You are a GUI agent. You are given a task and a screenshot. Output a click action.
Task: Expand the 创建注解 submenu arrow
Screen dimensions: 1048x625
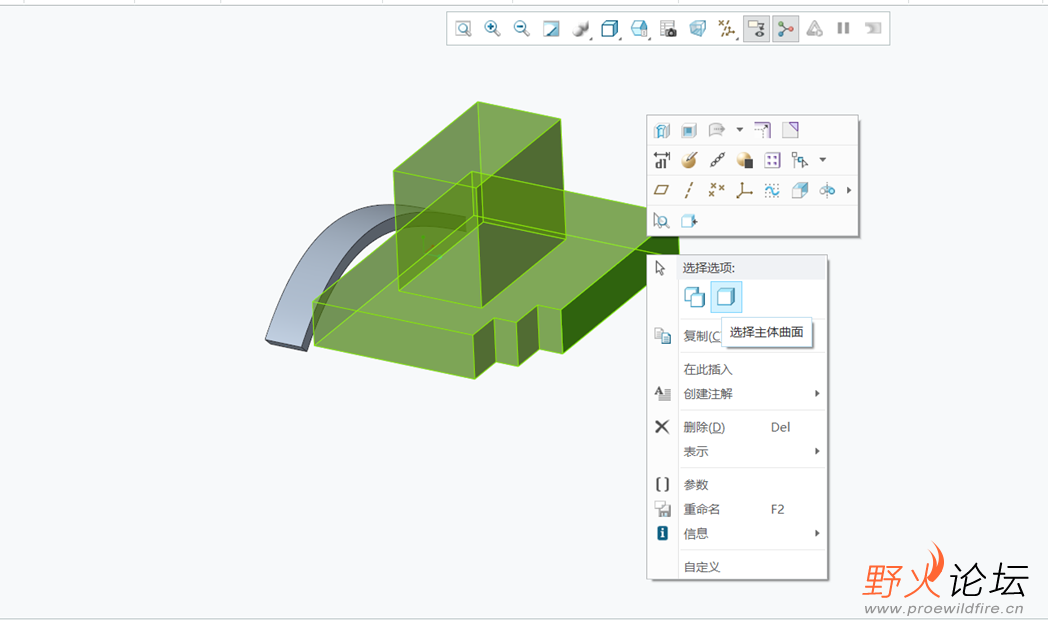[x=817, y=394]
